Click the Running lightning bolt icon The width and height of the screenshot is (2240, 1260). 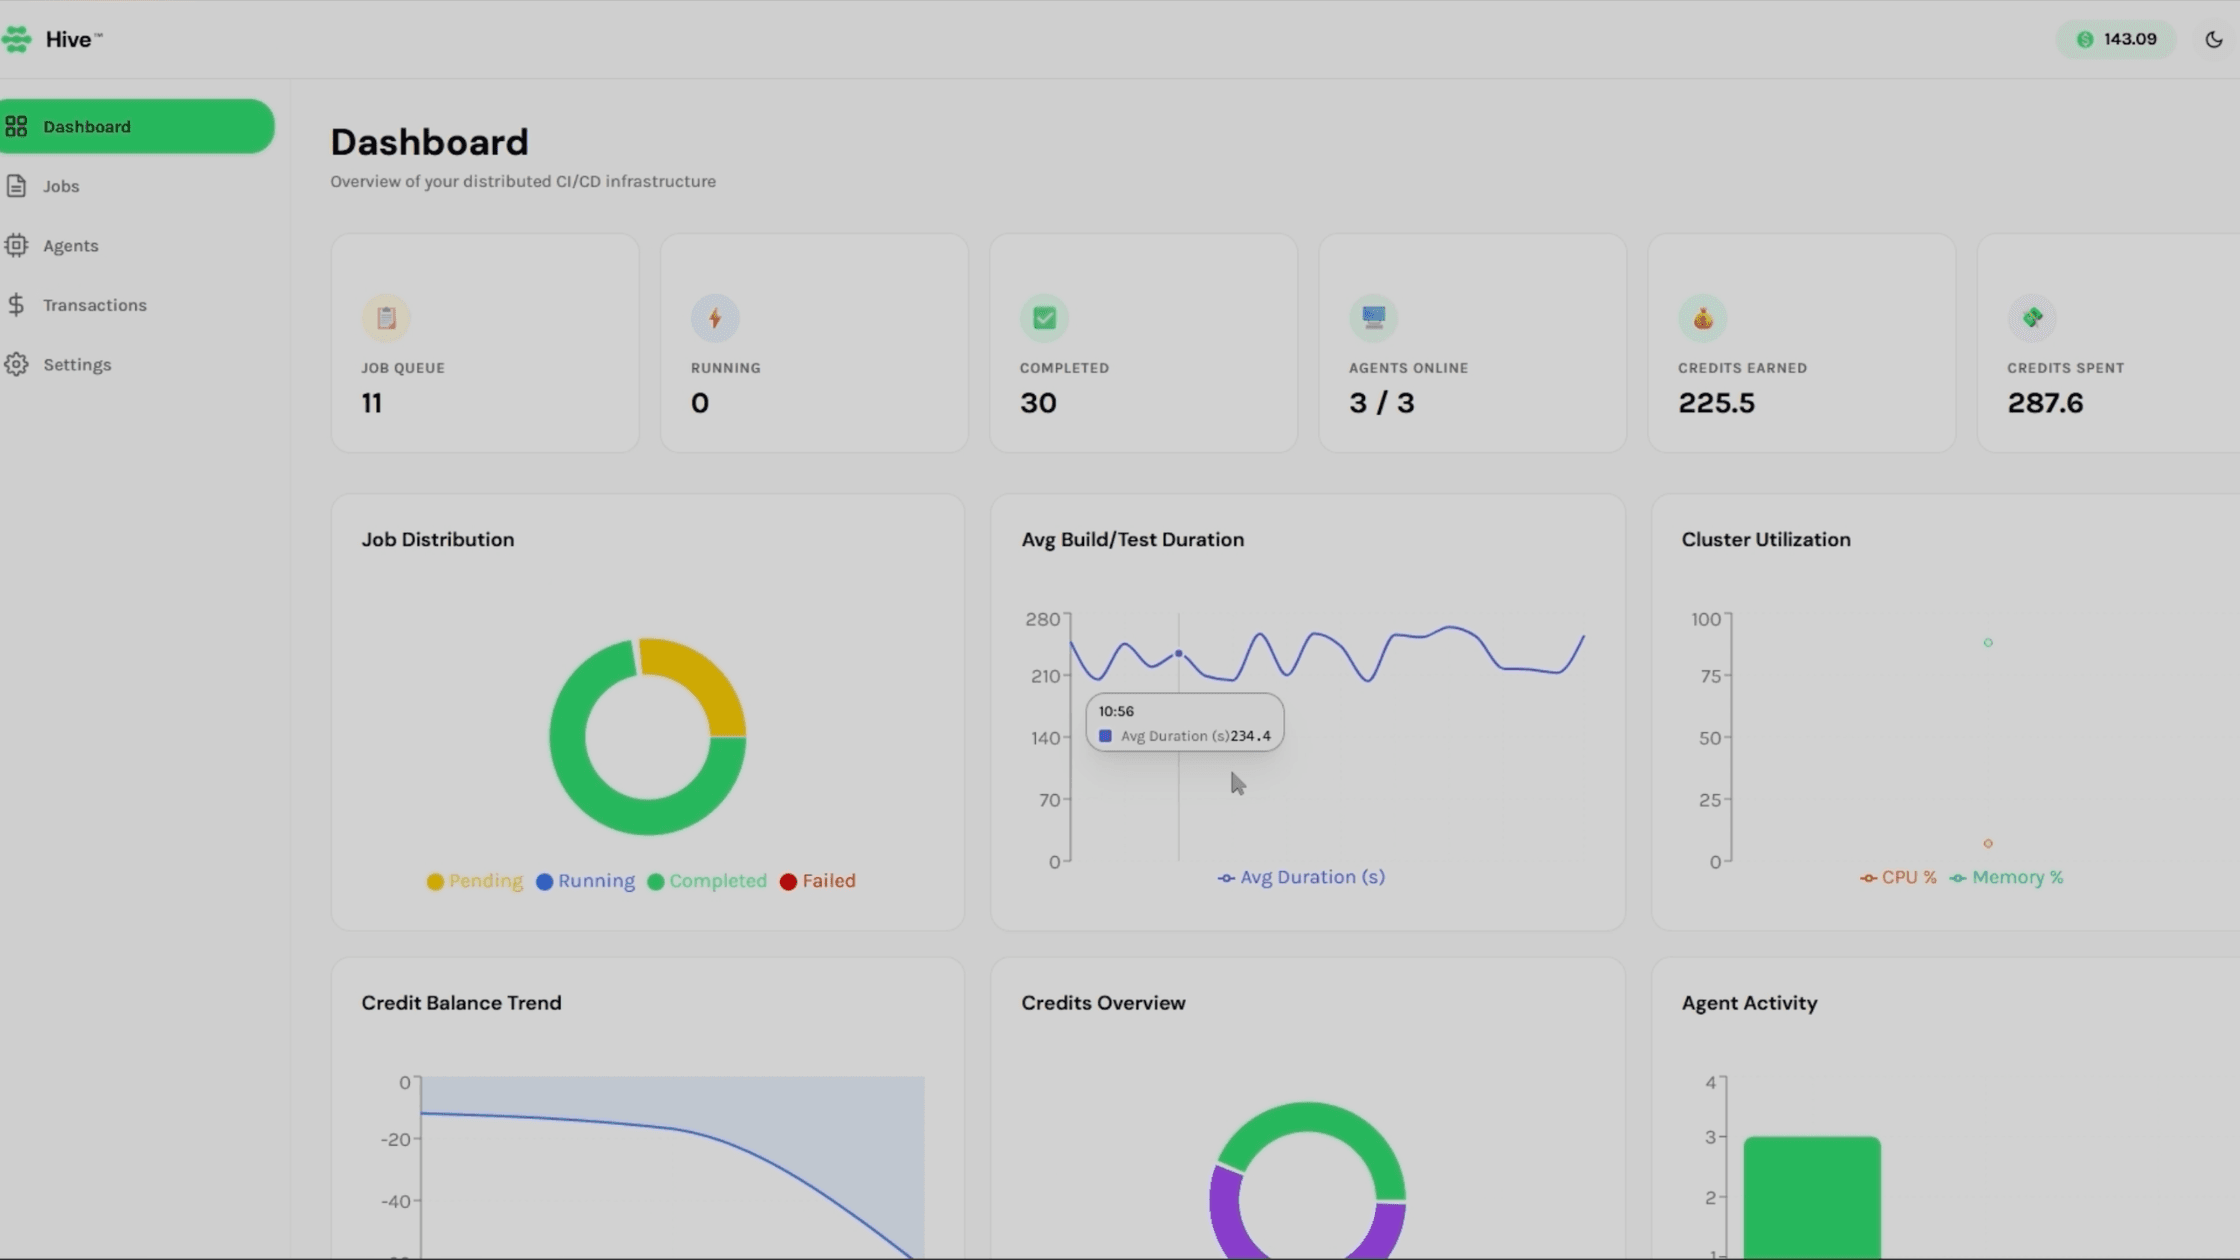715,318
